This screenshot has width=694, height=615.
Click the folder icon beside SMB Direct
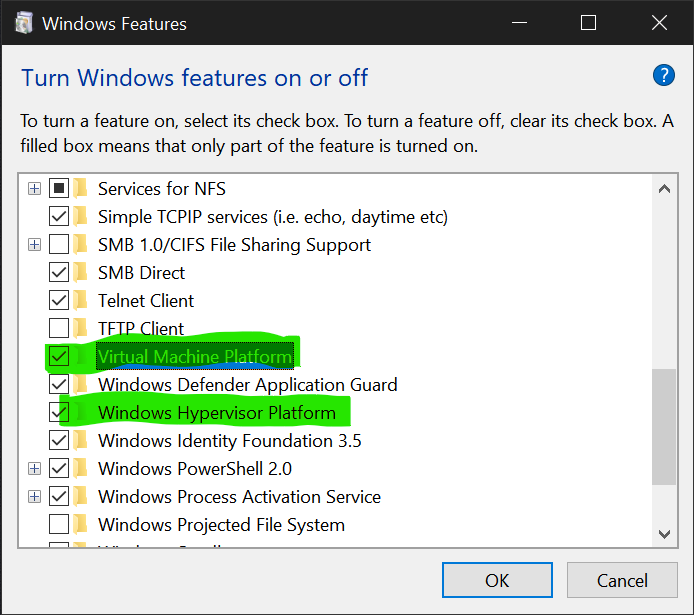click(x=80, y=273)
